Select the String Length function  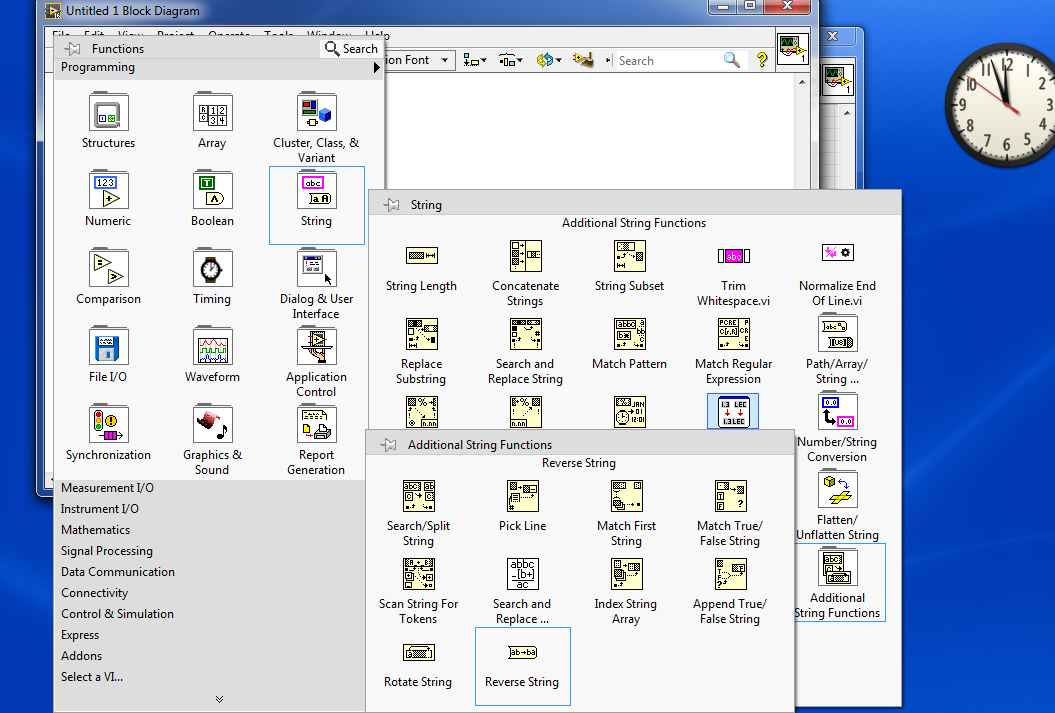coord(421,256)
